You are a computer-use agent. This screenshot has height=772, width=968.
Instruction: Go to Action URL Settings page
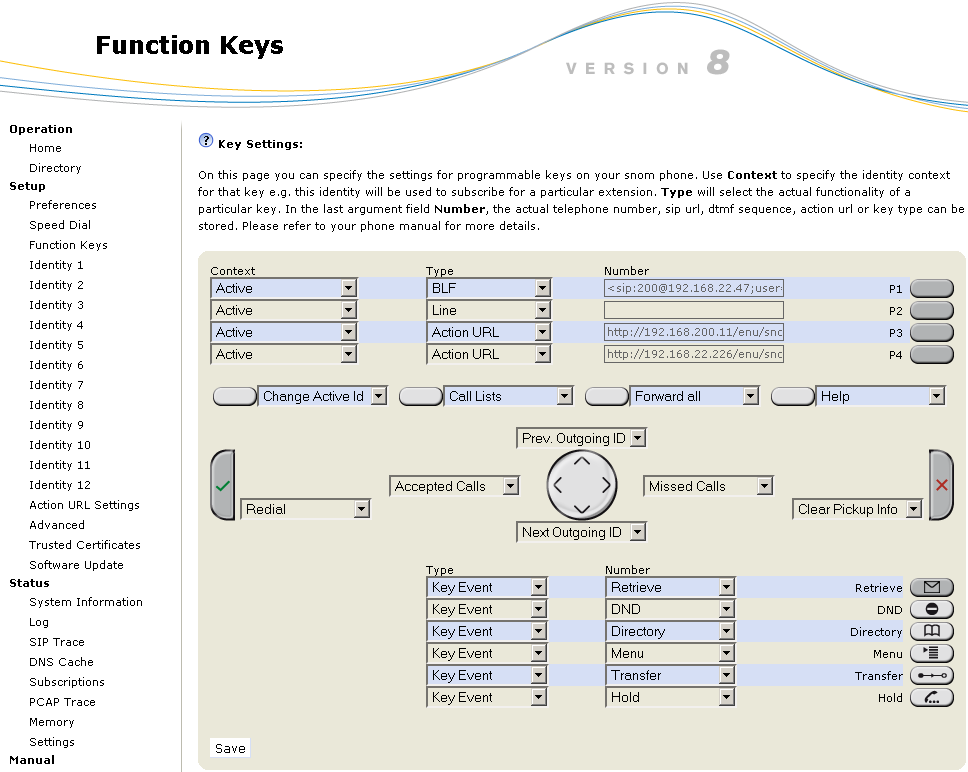click(84, 505)
